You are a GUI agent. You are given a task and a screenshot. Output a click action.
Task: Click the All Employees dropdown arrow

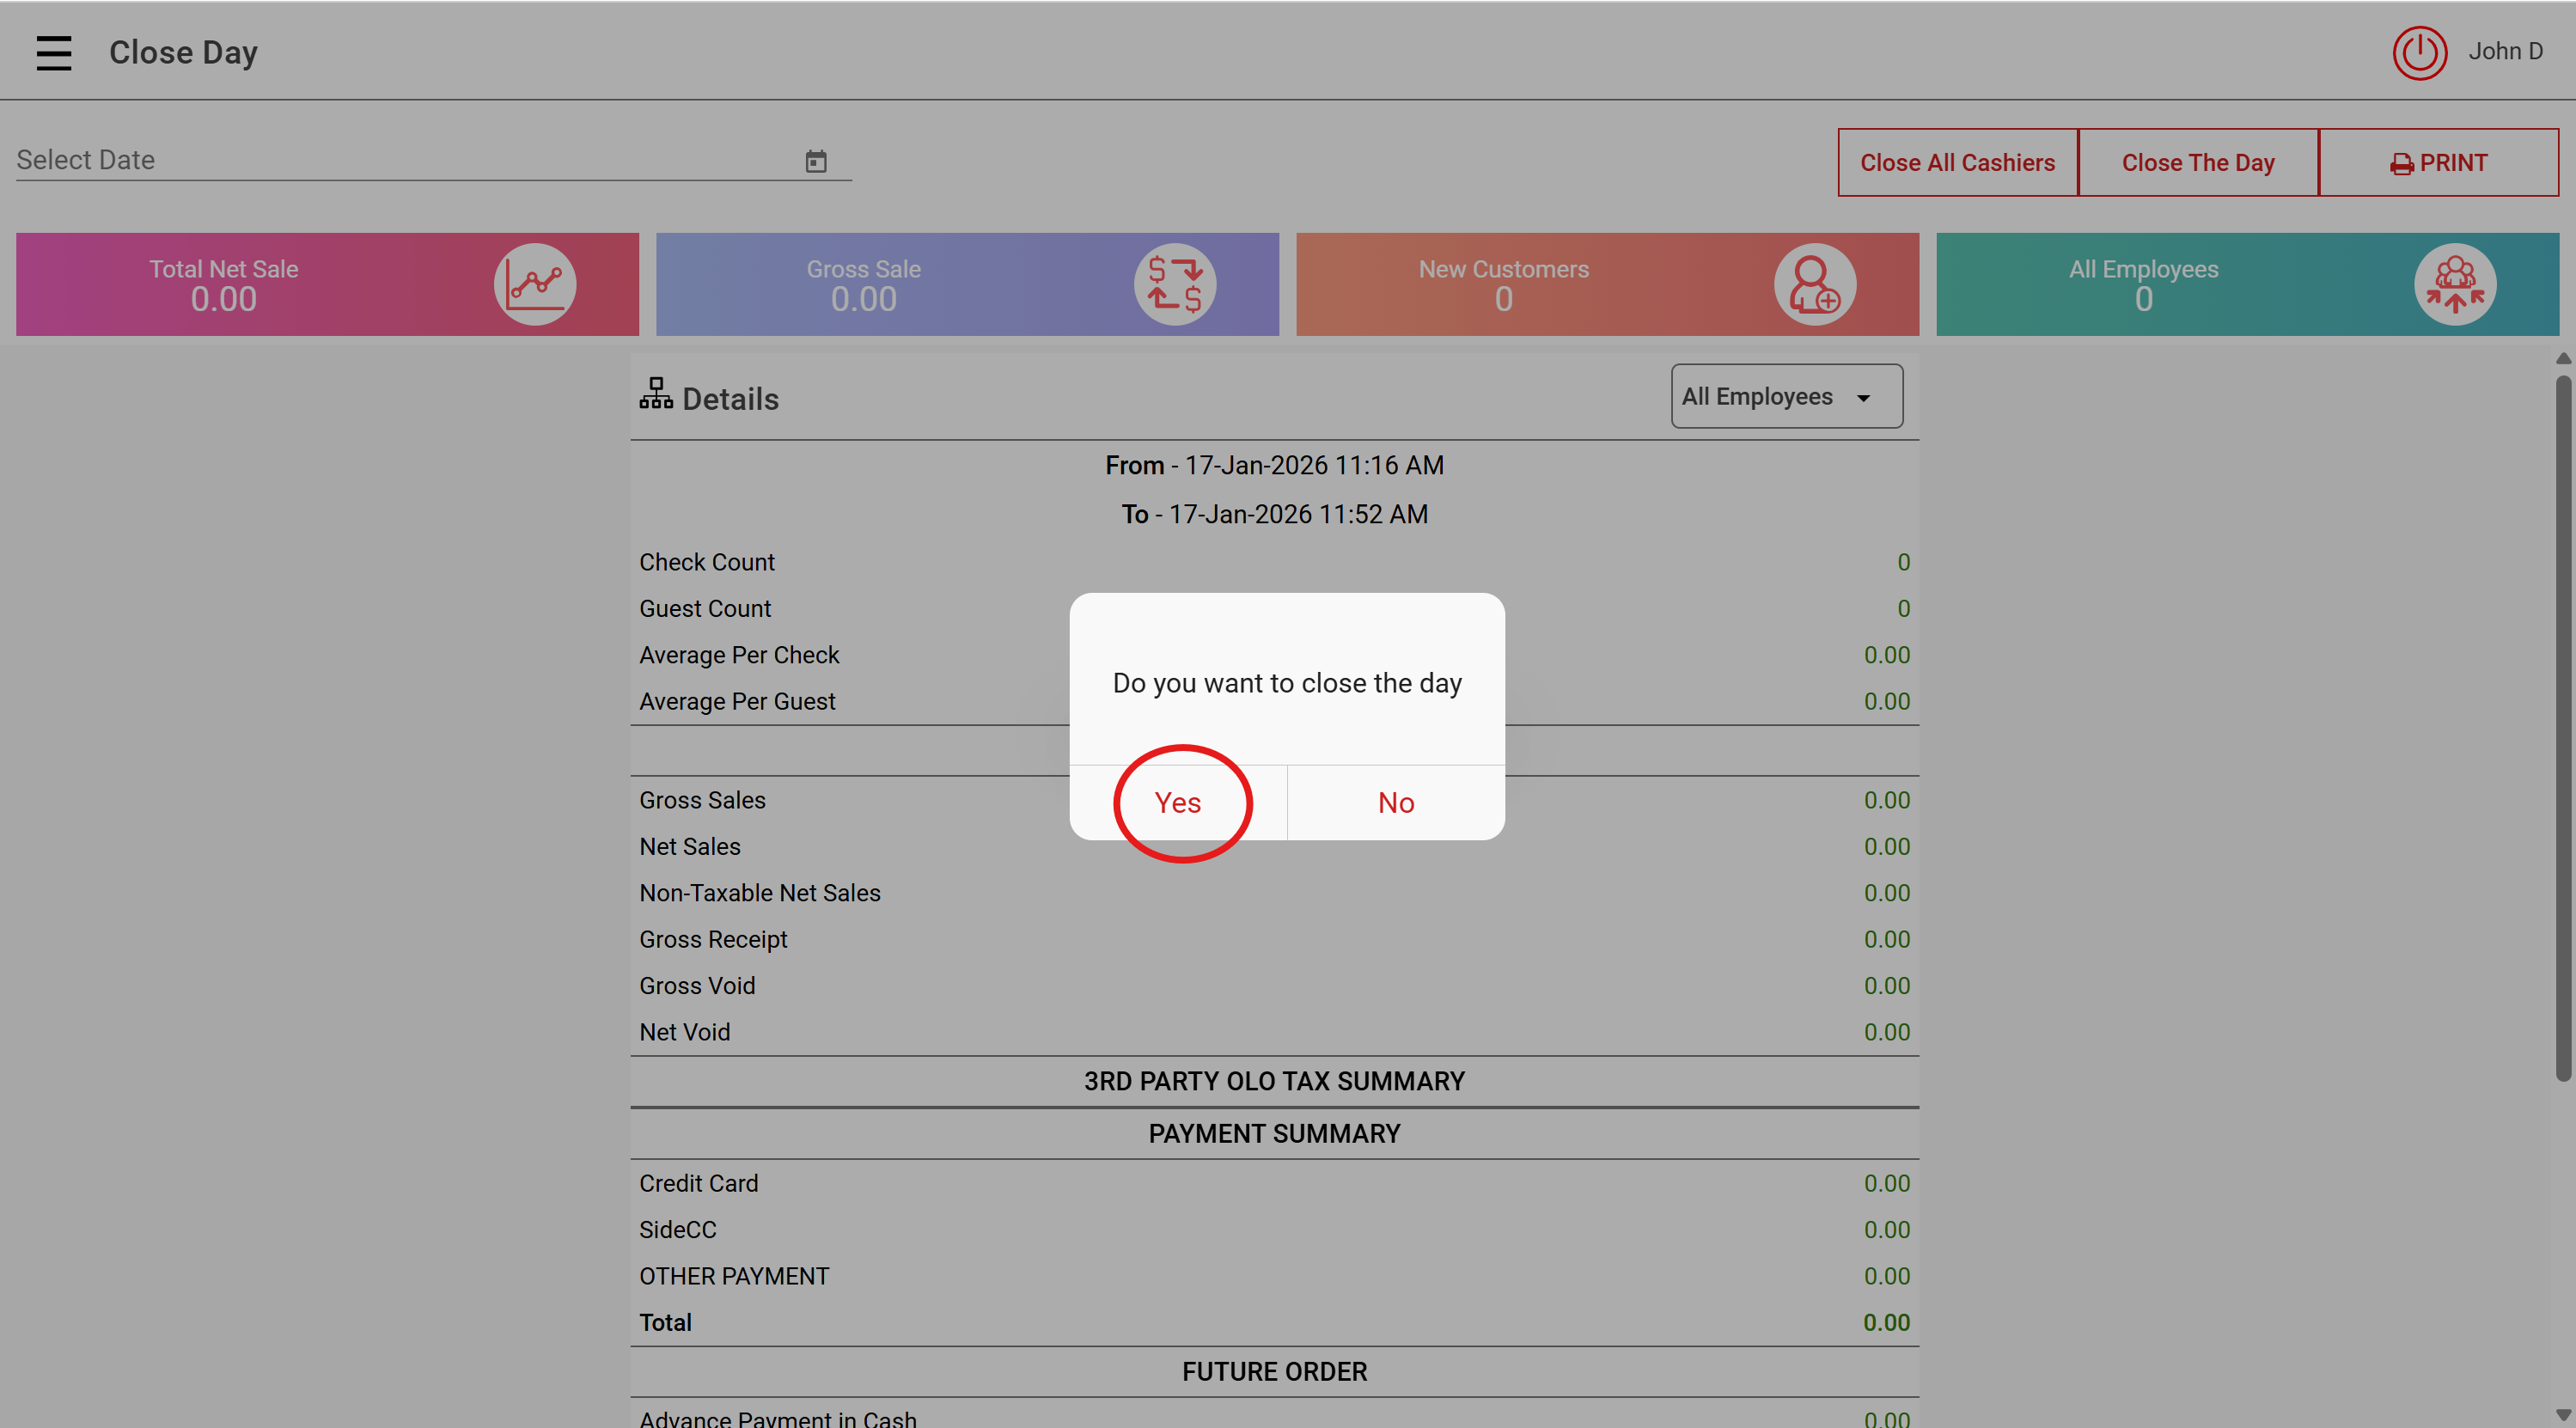1864,399
